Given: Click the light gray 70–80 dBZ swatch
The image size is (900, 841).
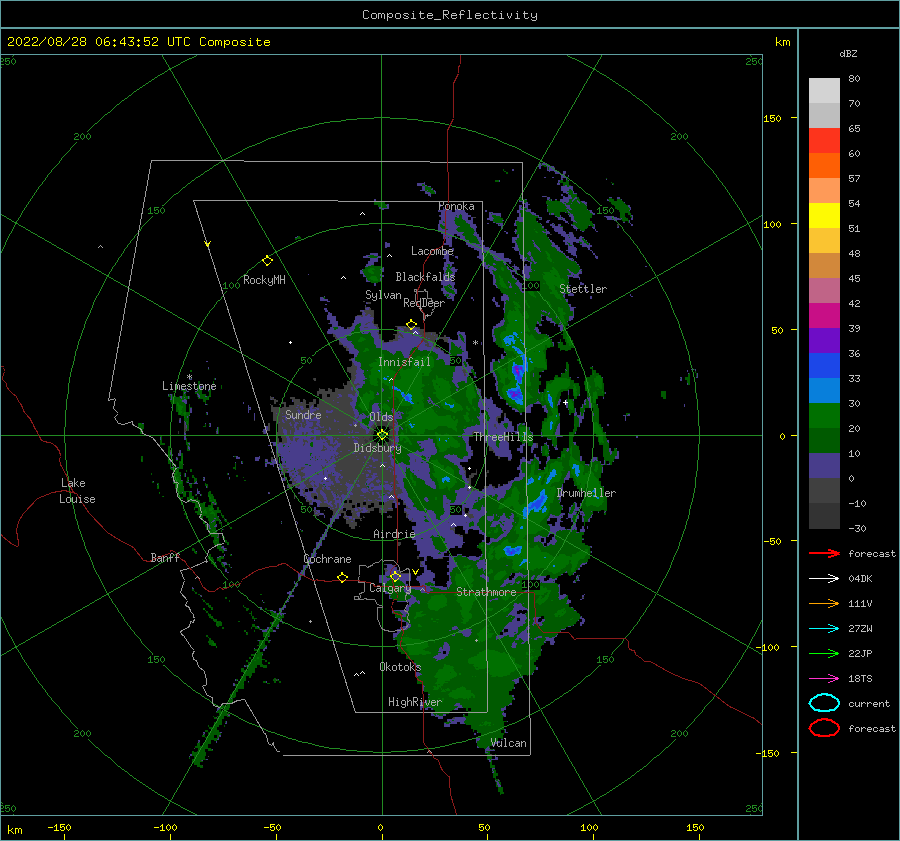Looking at the screenshot, I should click(x=824, y=91).
